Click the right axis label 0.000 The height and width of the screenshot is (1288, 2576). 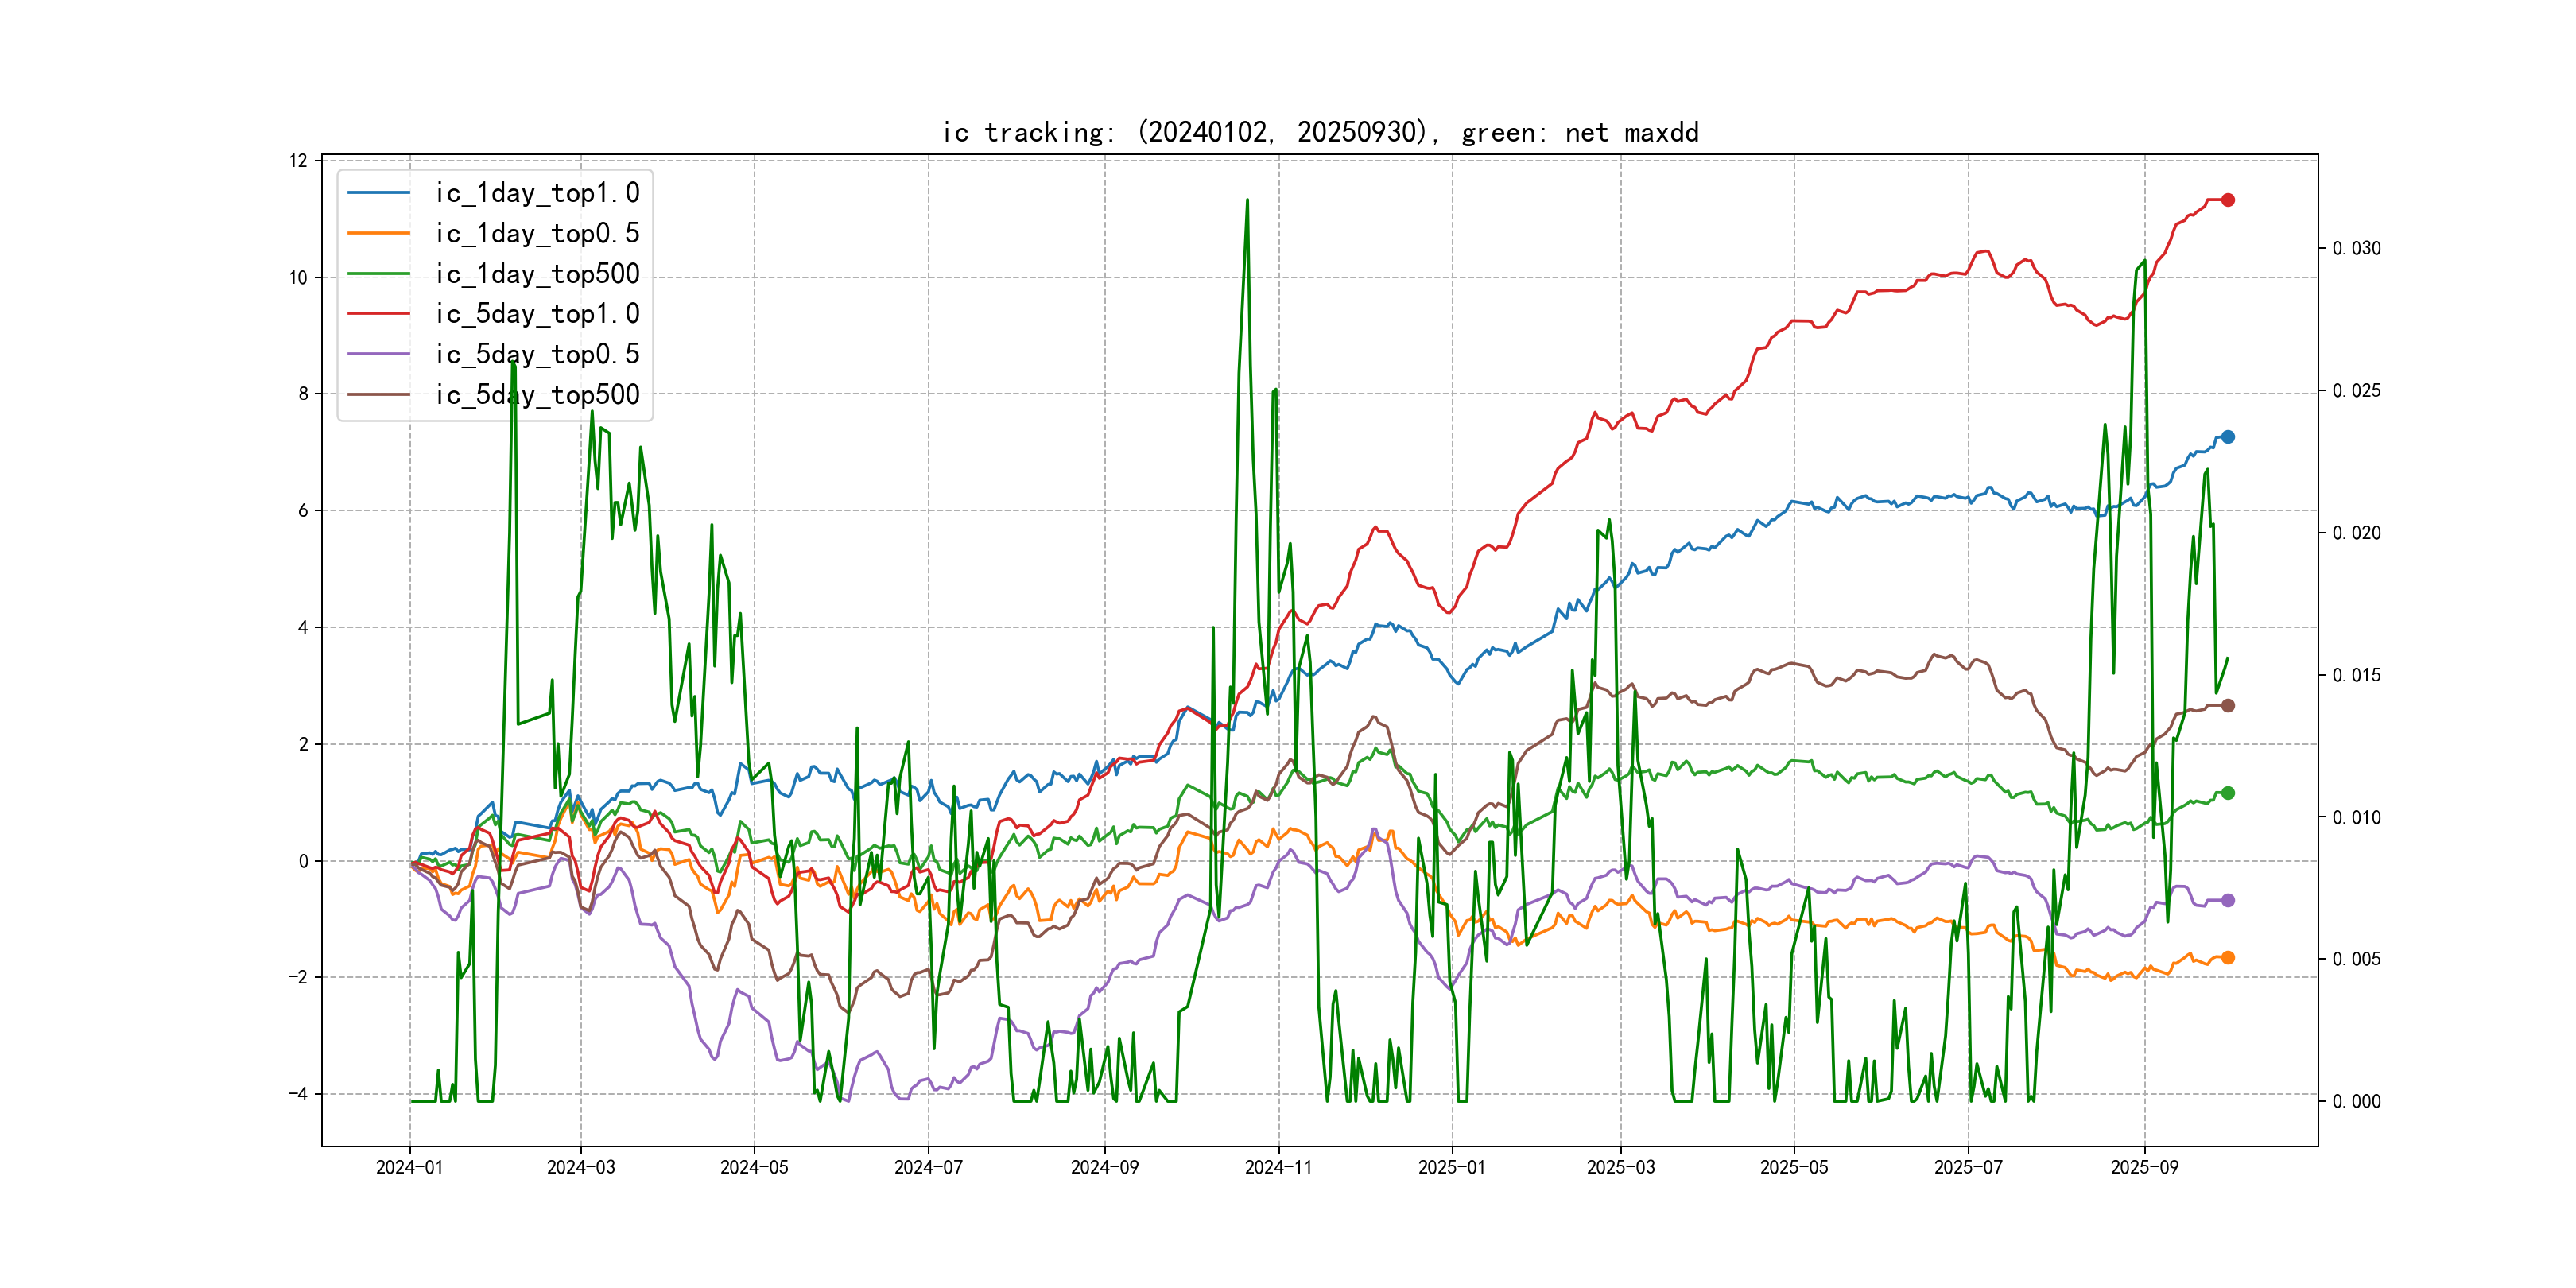[x=2356, y=1101]
